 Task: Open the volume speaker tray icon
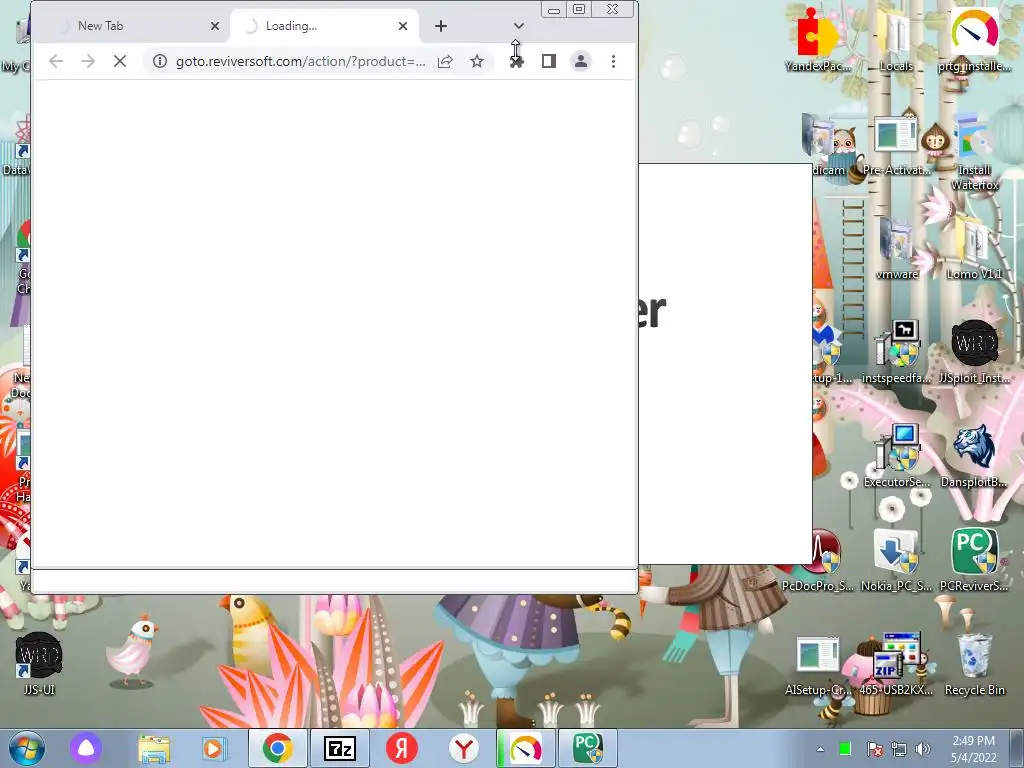(922, 749)
